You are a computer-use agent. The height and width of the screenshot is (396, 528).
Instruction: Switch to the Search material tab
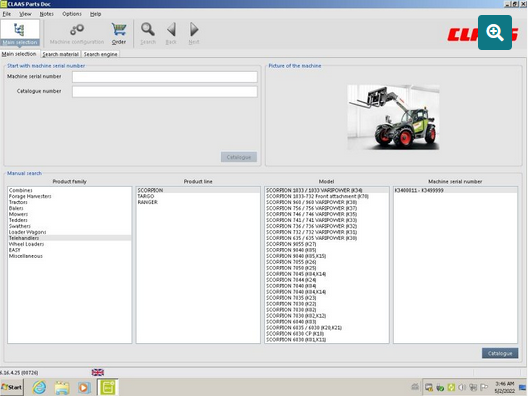[x=60, y=54]
